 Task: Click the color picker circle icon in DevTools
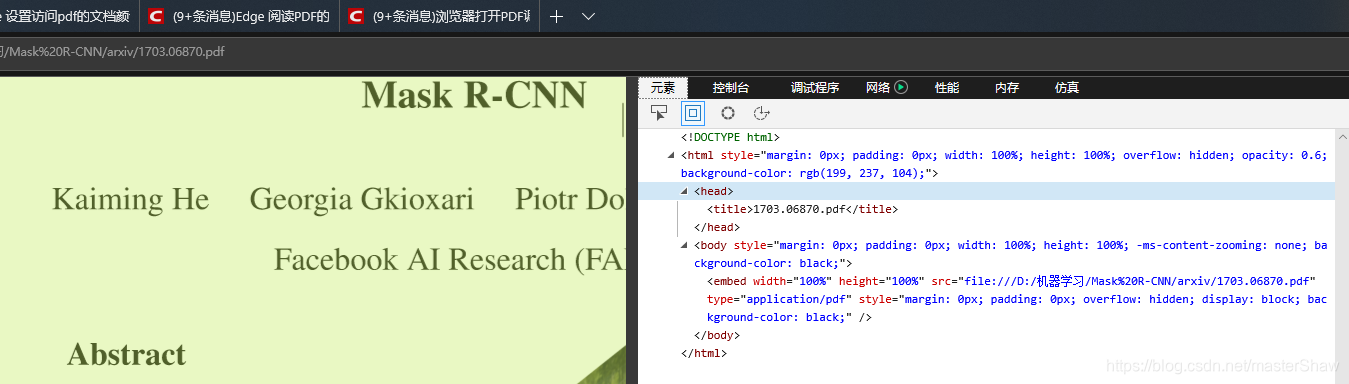tap(728, 113)
